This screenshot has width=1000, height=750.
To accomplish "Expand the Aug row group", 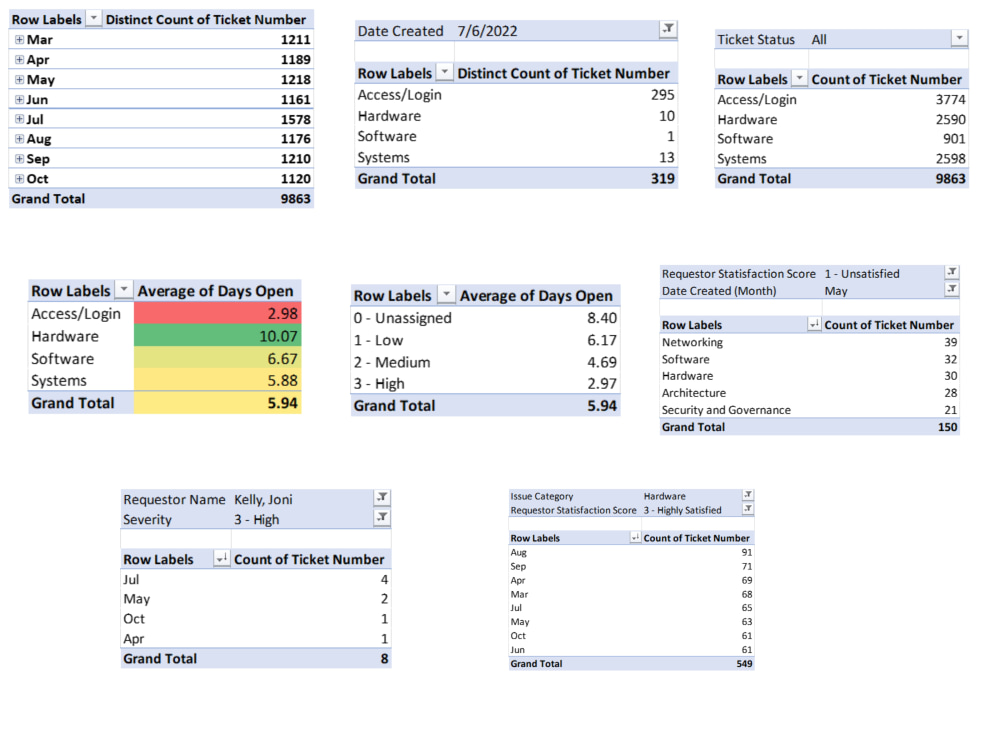I will (19, 138).
